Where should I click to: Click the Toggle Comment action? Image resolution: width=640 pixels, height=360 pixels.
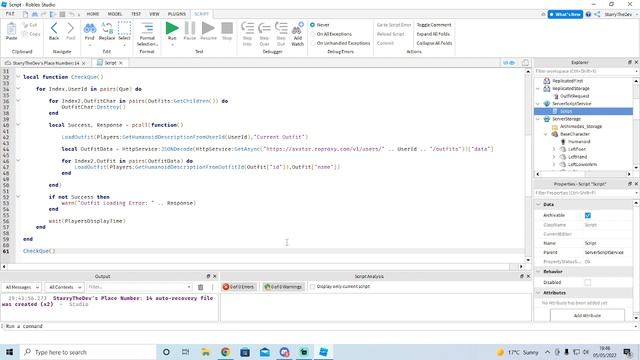click(x=434, y=25)
